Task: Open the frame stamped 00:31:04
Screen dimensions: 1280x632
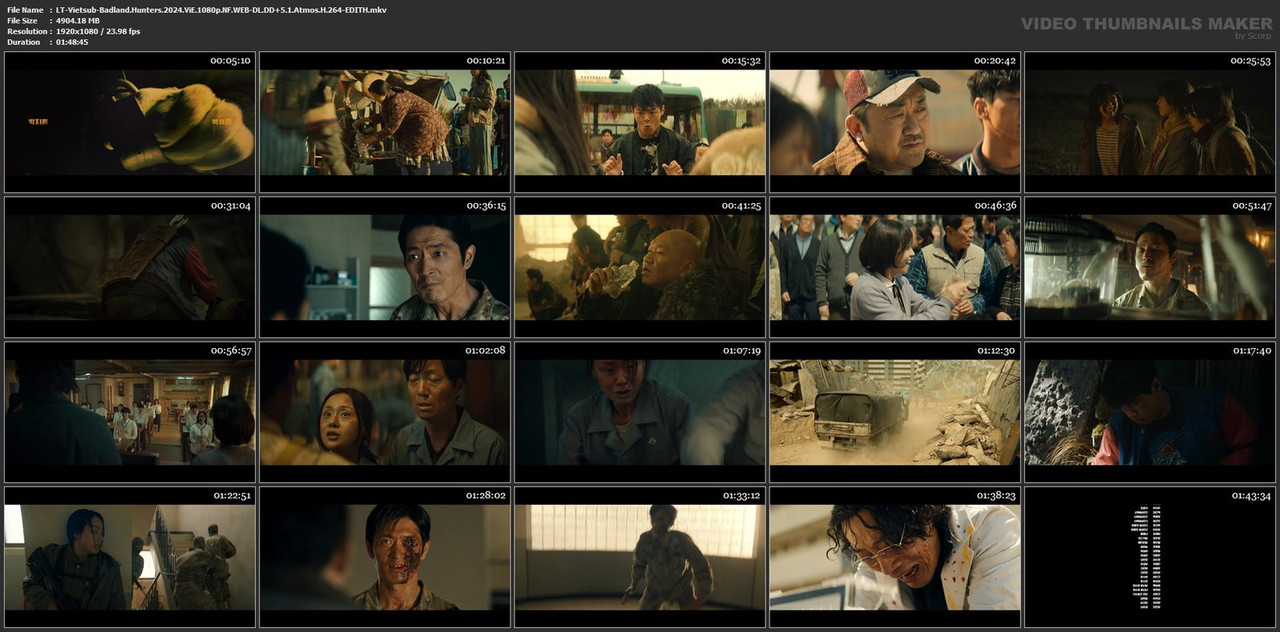Action: pyautogui.click(x=130, y=267)
